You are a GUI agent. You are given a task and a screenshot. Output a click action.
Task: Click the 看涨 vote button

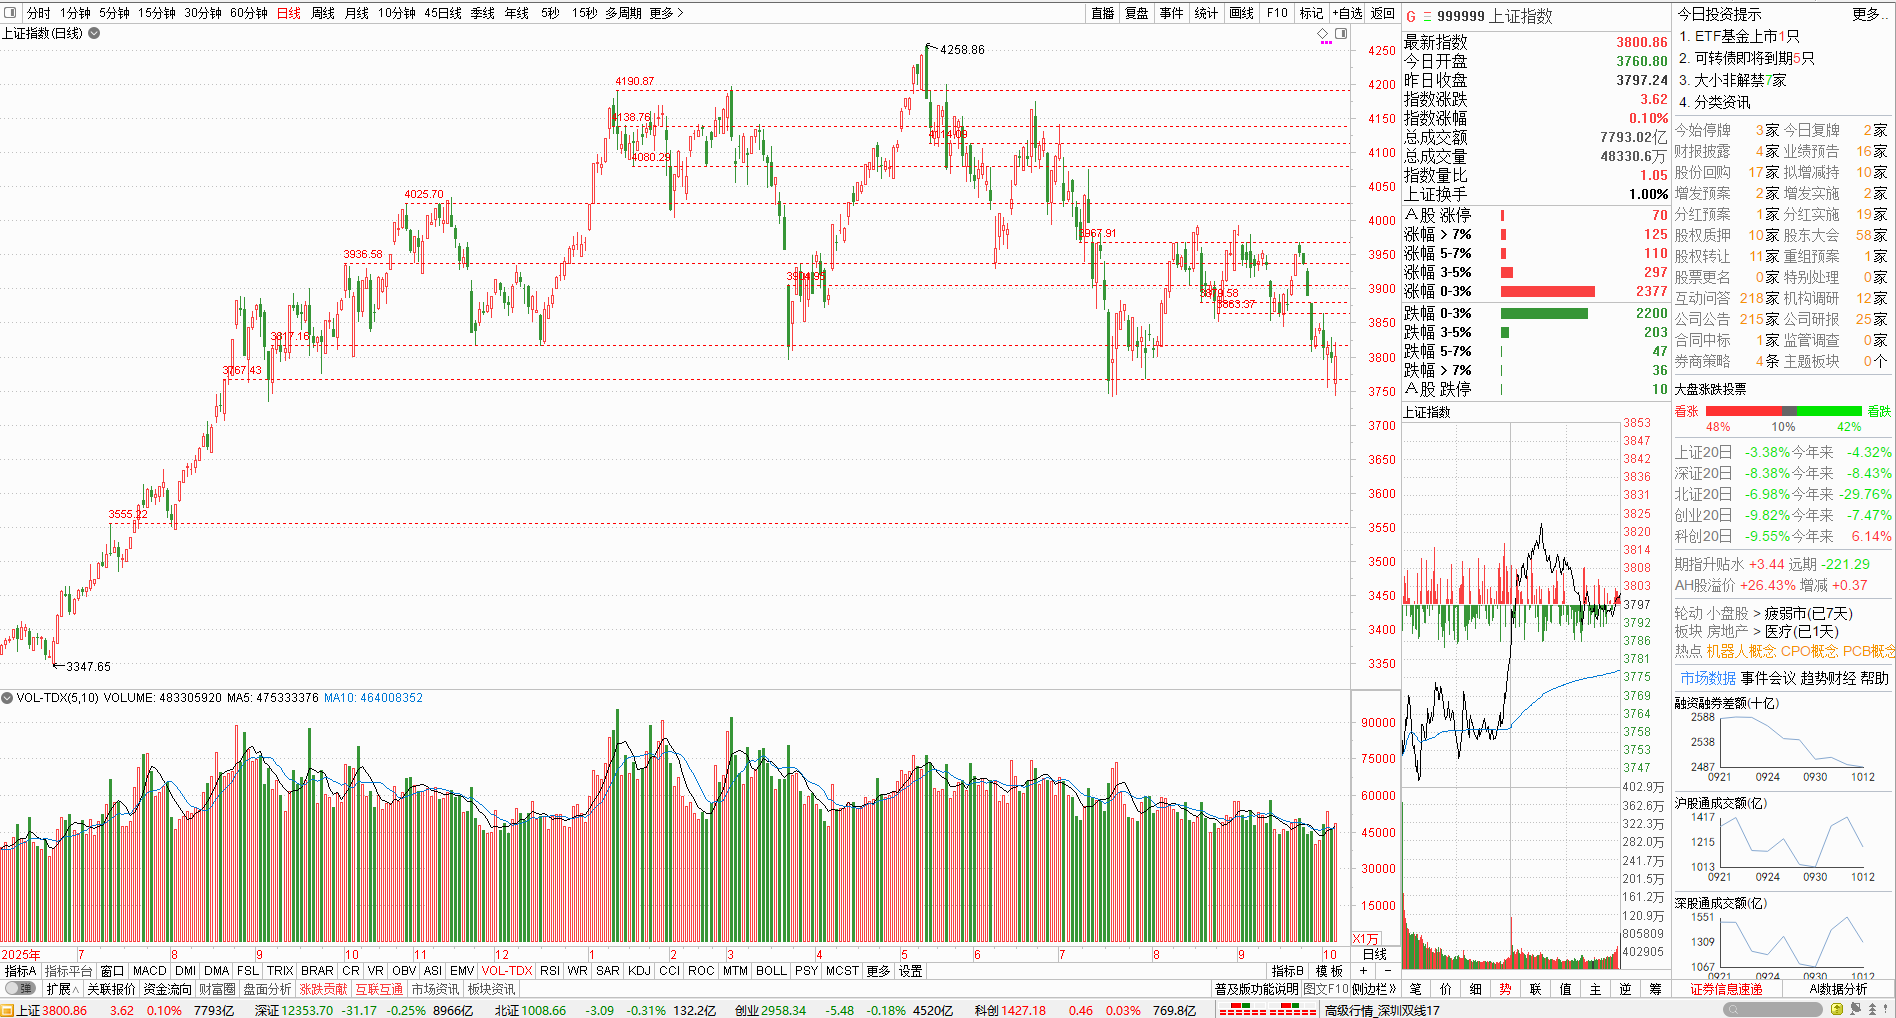point(1687,411)
